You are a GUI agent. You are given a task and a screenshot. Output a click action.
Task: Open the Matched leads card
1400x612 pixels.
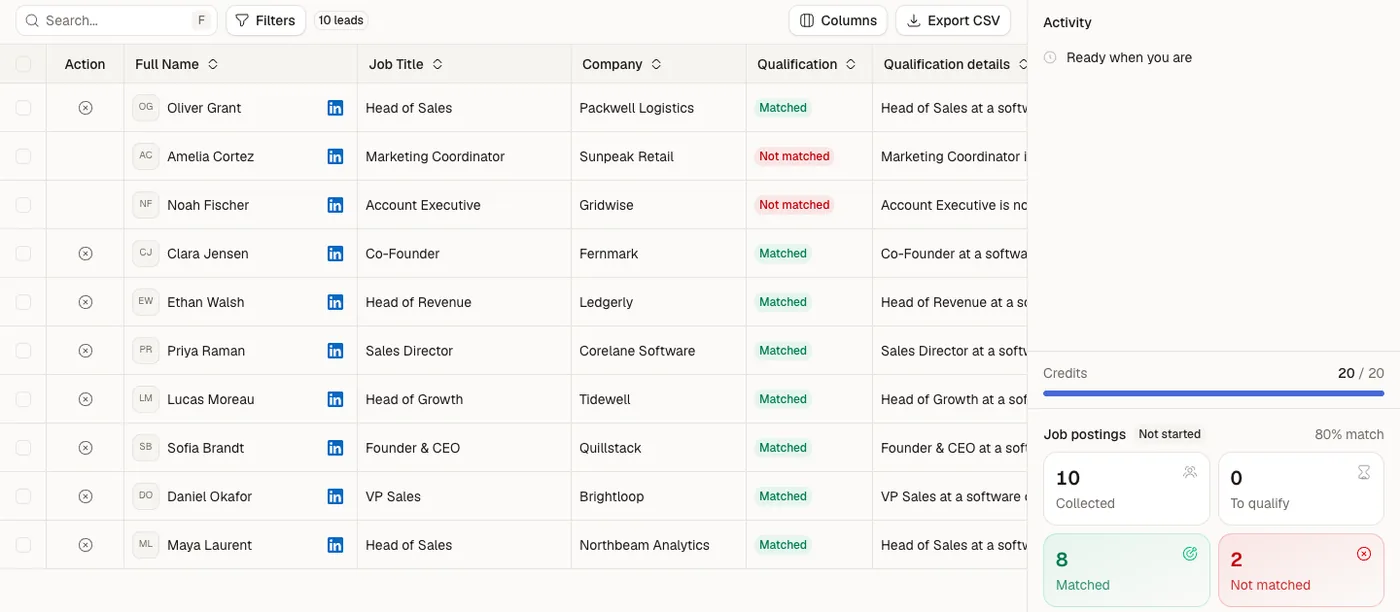click(1126, 571)
